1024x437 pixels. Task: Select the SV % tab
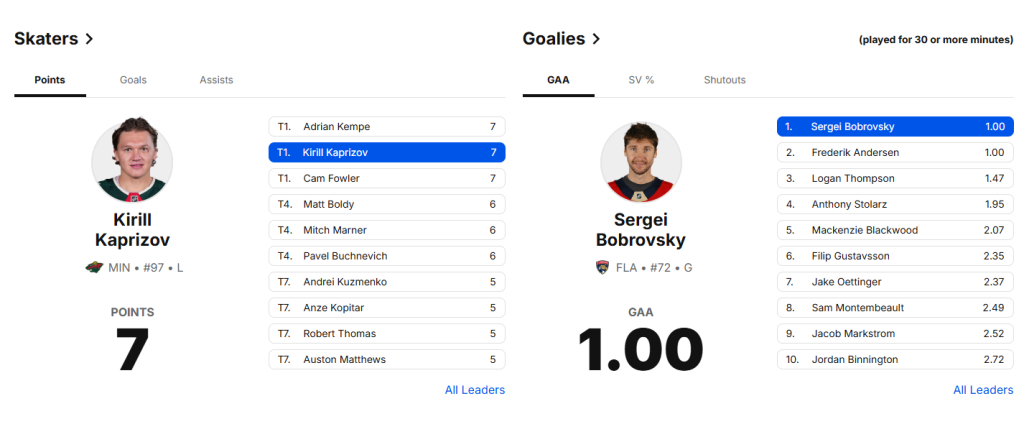pos(641,80)
